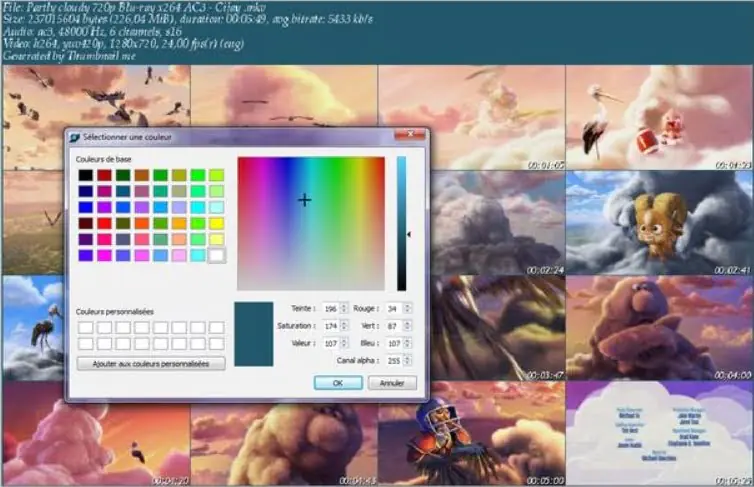Click the Annuler button
The width and height of the screenshot is (754, 487).
pyautogui.click(x=392, y=383)
